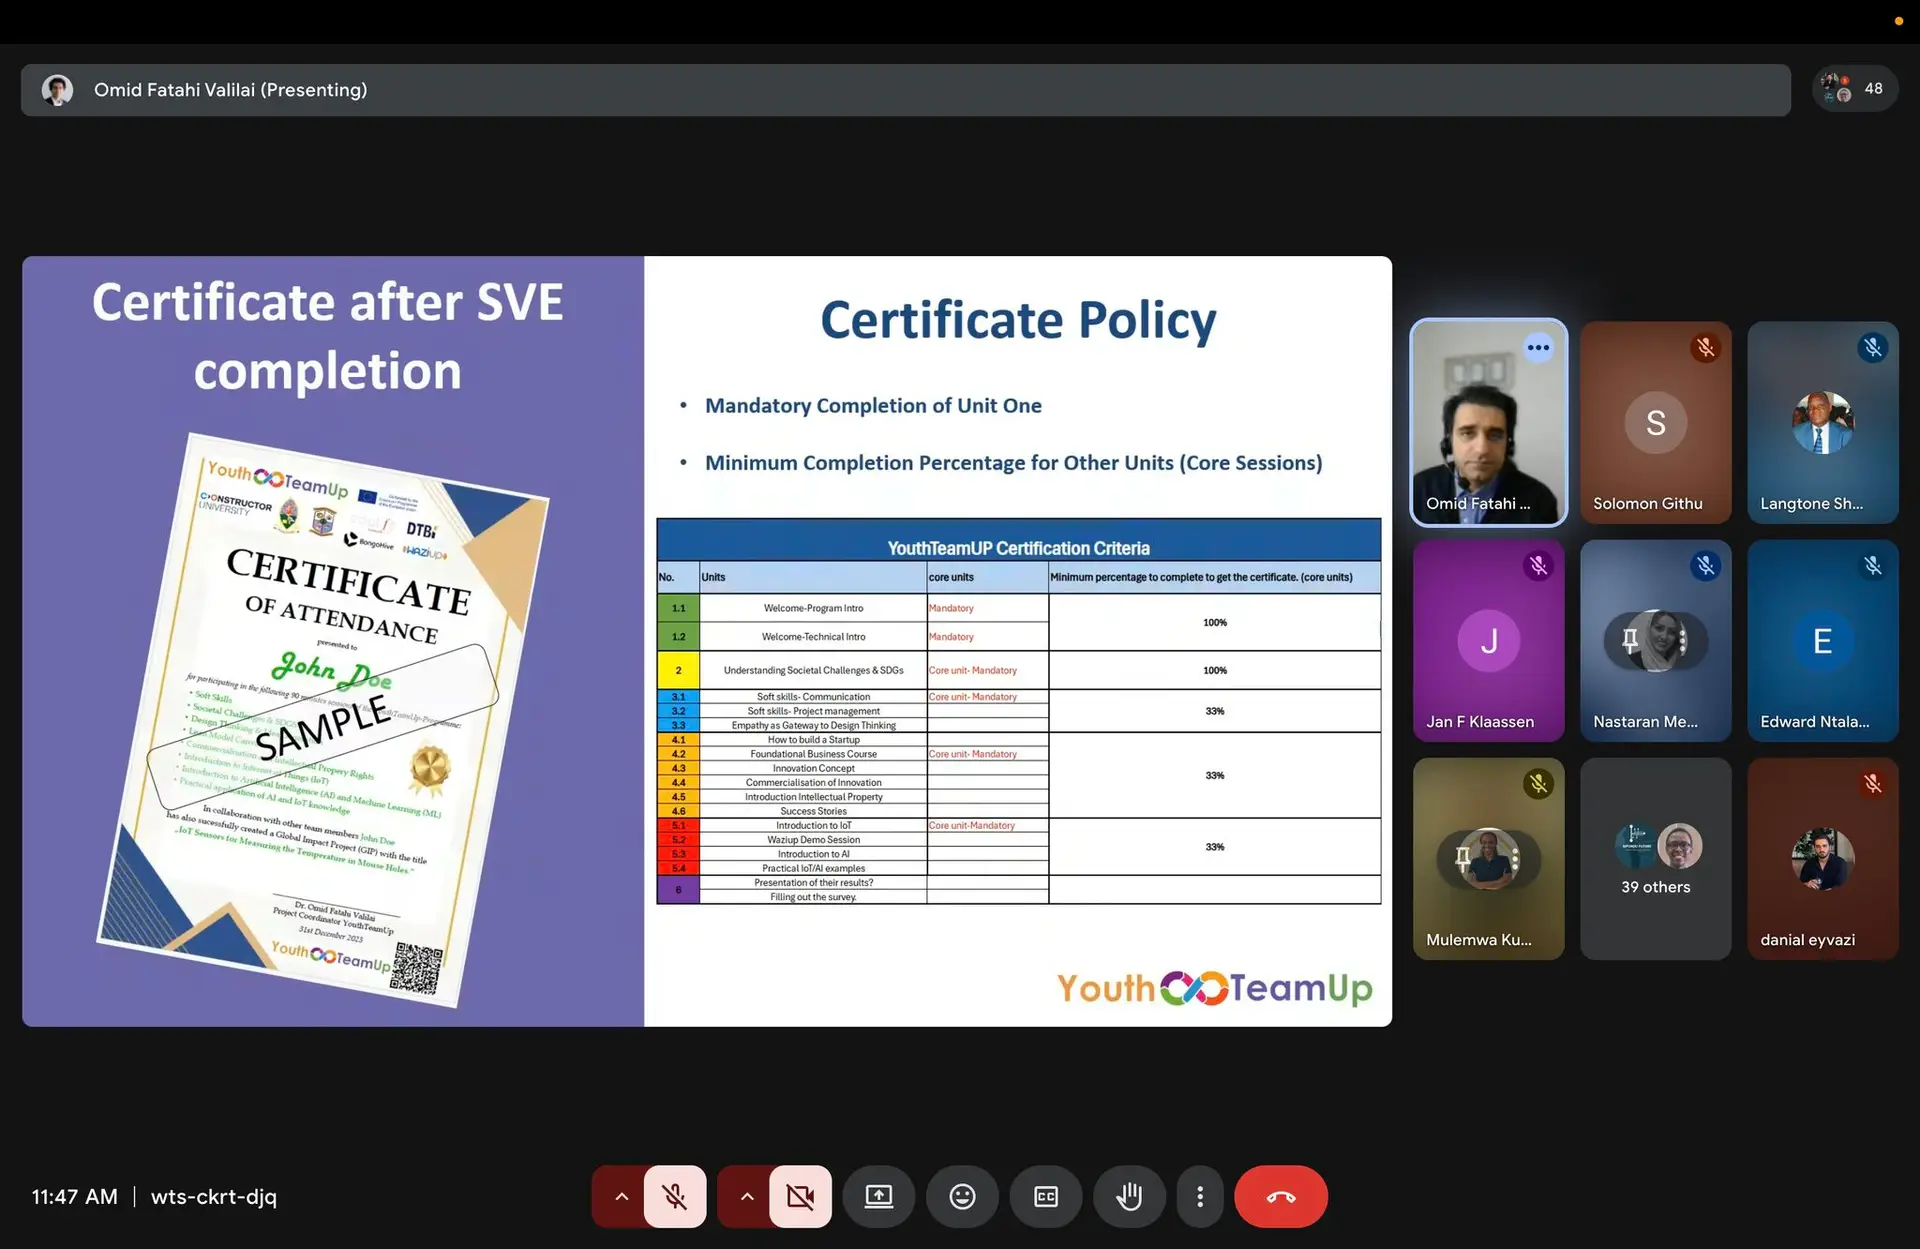The image size is (1920, 1249).
Task: Raise hand using the hand icon
Action: tap(1129, 1196)
